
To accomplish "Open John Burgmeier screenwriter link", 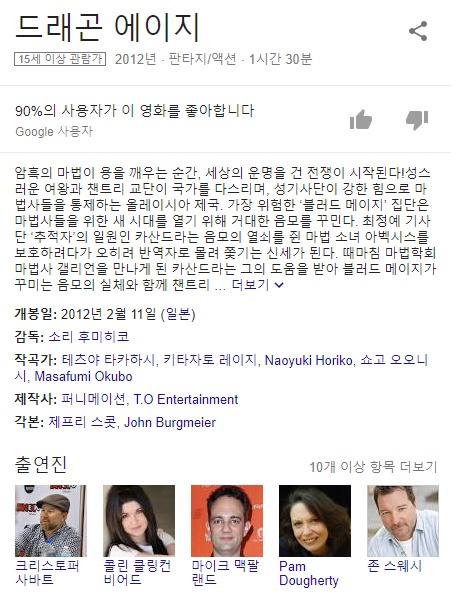I will pyautogui.click(x=170, y=423).
